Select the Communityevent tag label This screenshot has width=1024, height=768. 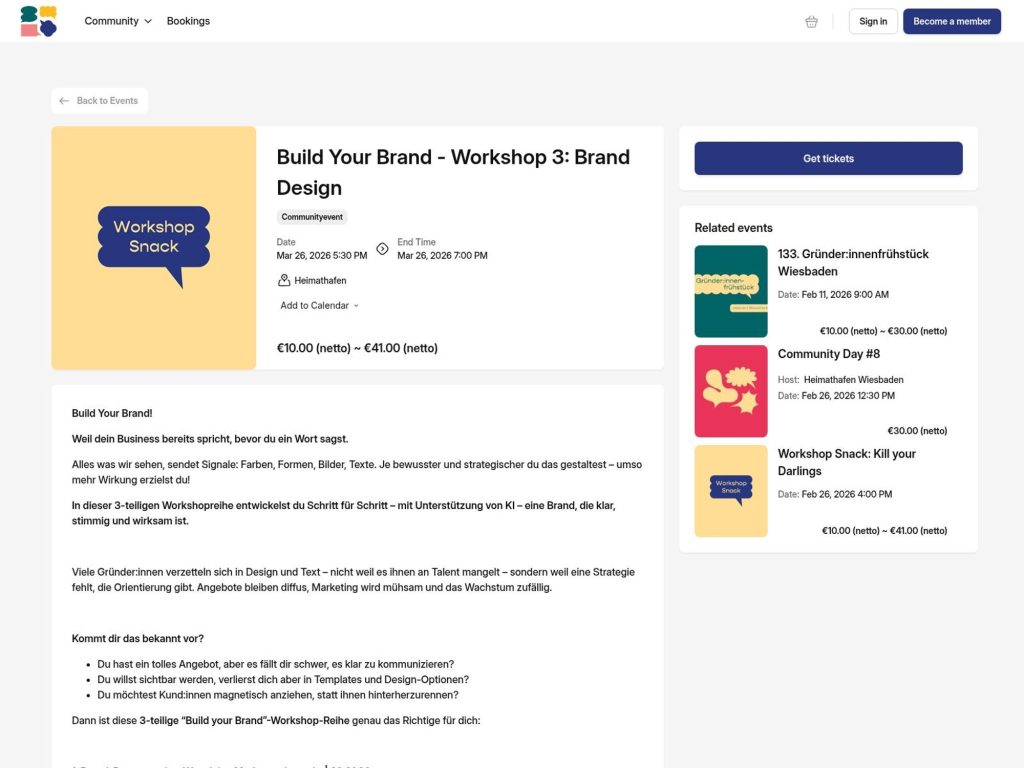[311, 216]
